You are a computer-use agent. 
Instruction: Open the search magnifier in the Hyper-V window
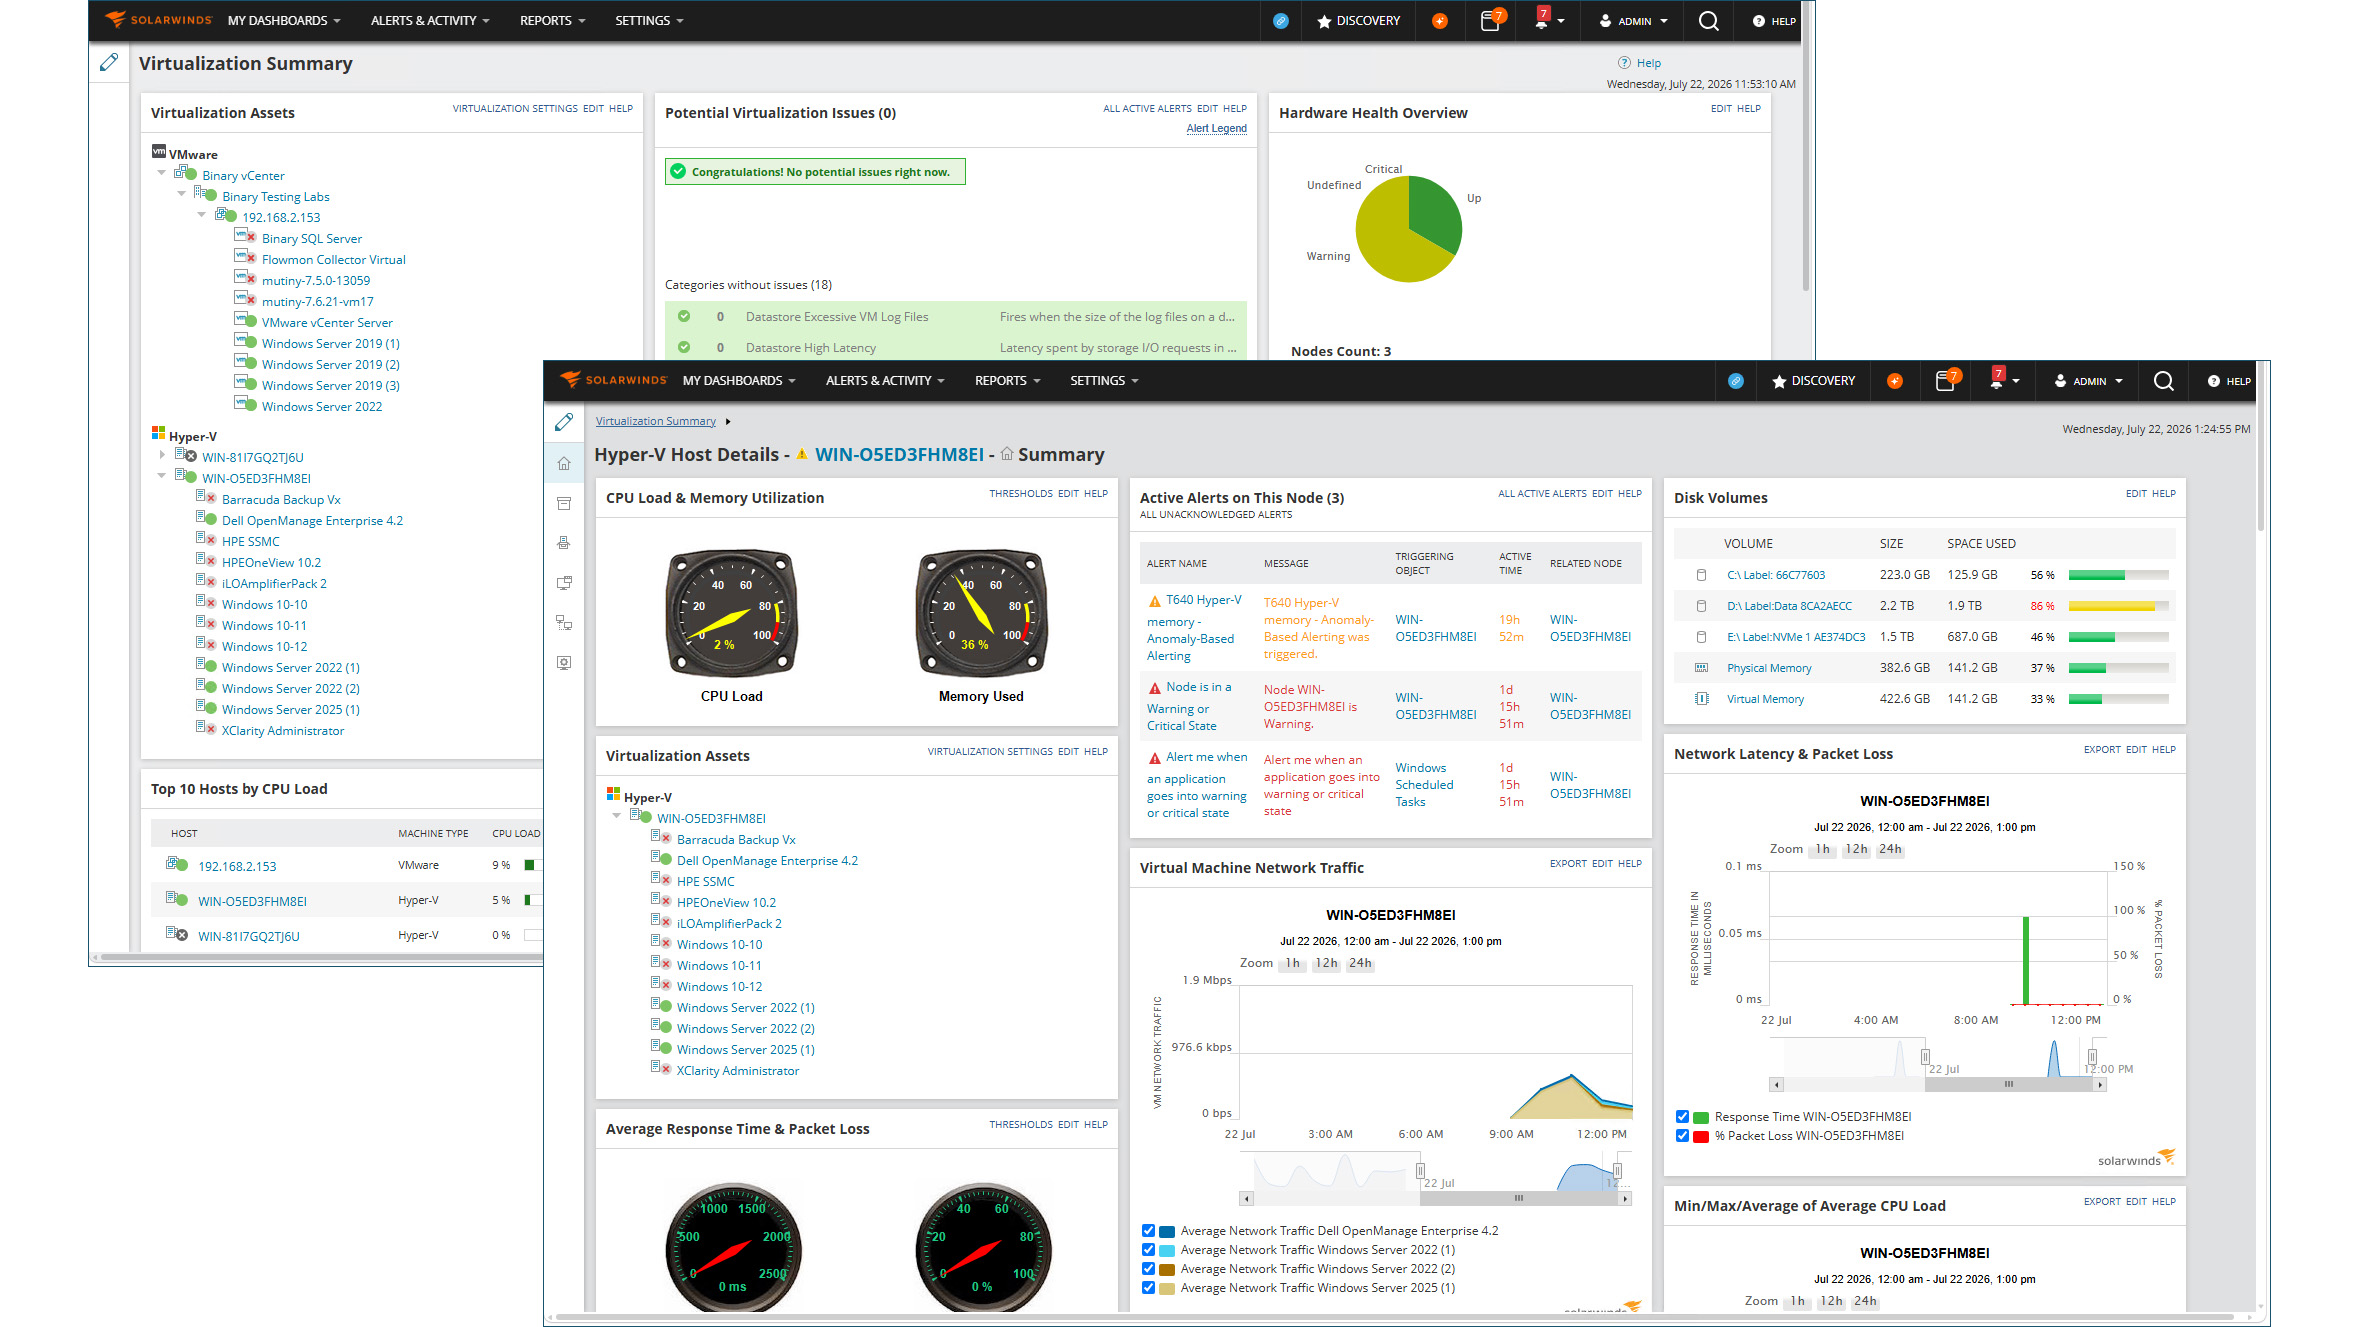point(2163,381)
